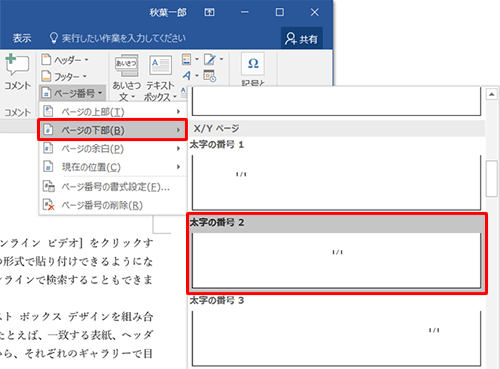500x369 pixels.
Task: Select Page Margins ページの余白(P) menu item
Action: coord(113,148)
